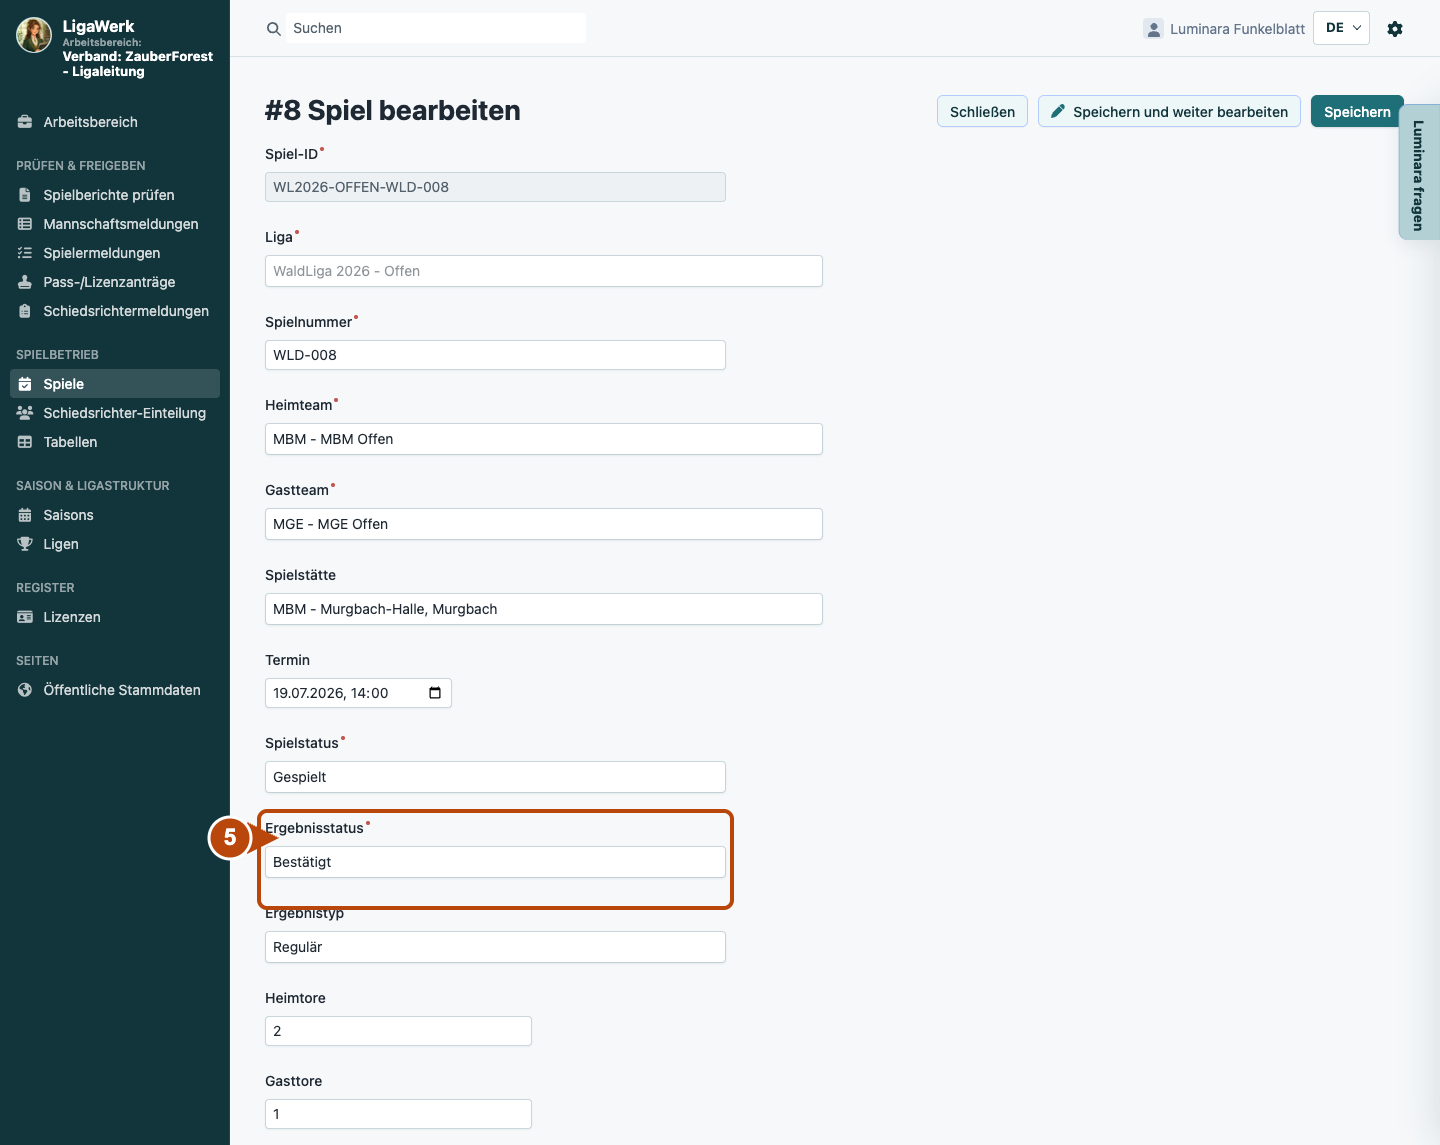This screenshot has width=1440, height=1145.
Task: Open the DE language dropdown
Action: (x=1341, y=28)
